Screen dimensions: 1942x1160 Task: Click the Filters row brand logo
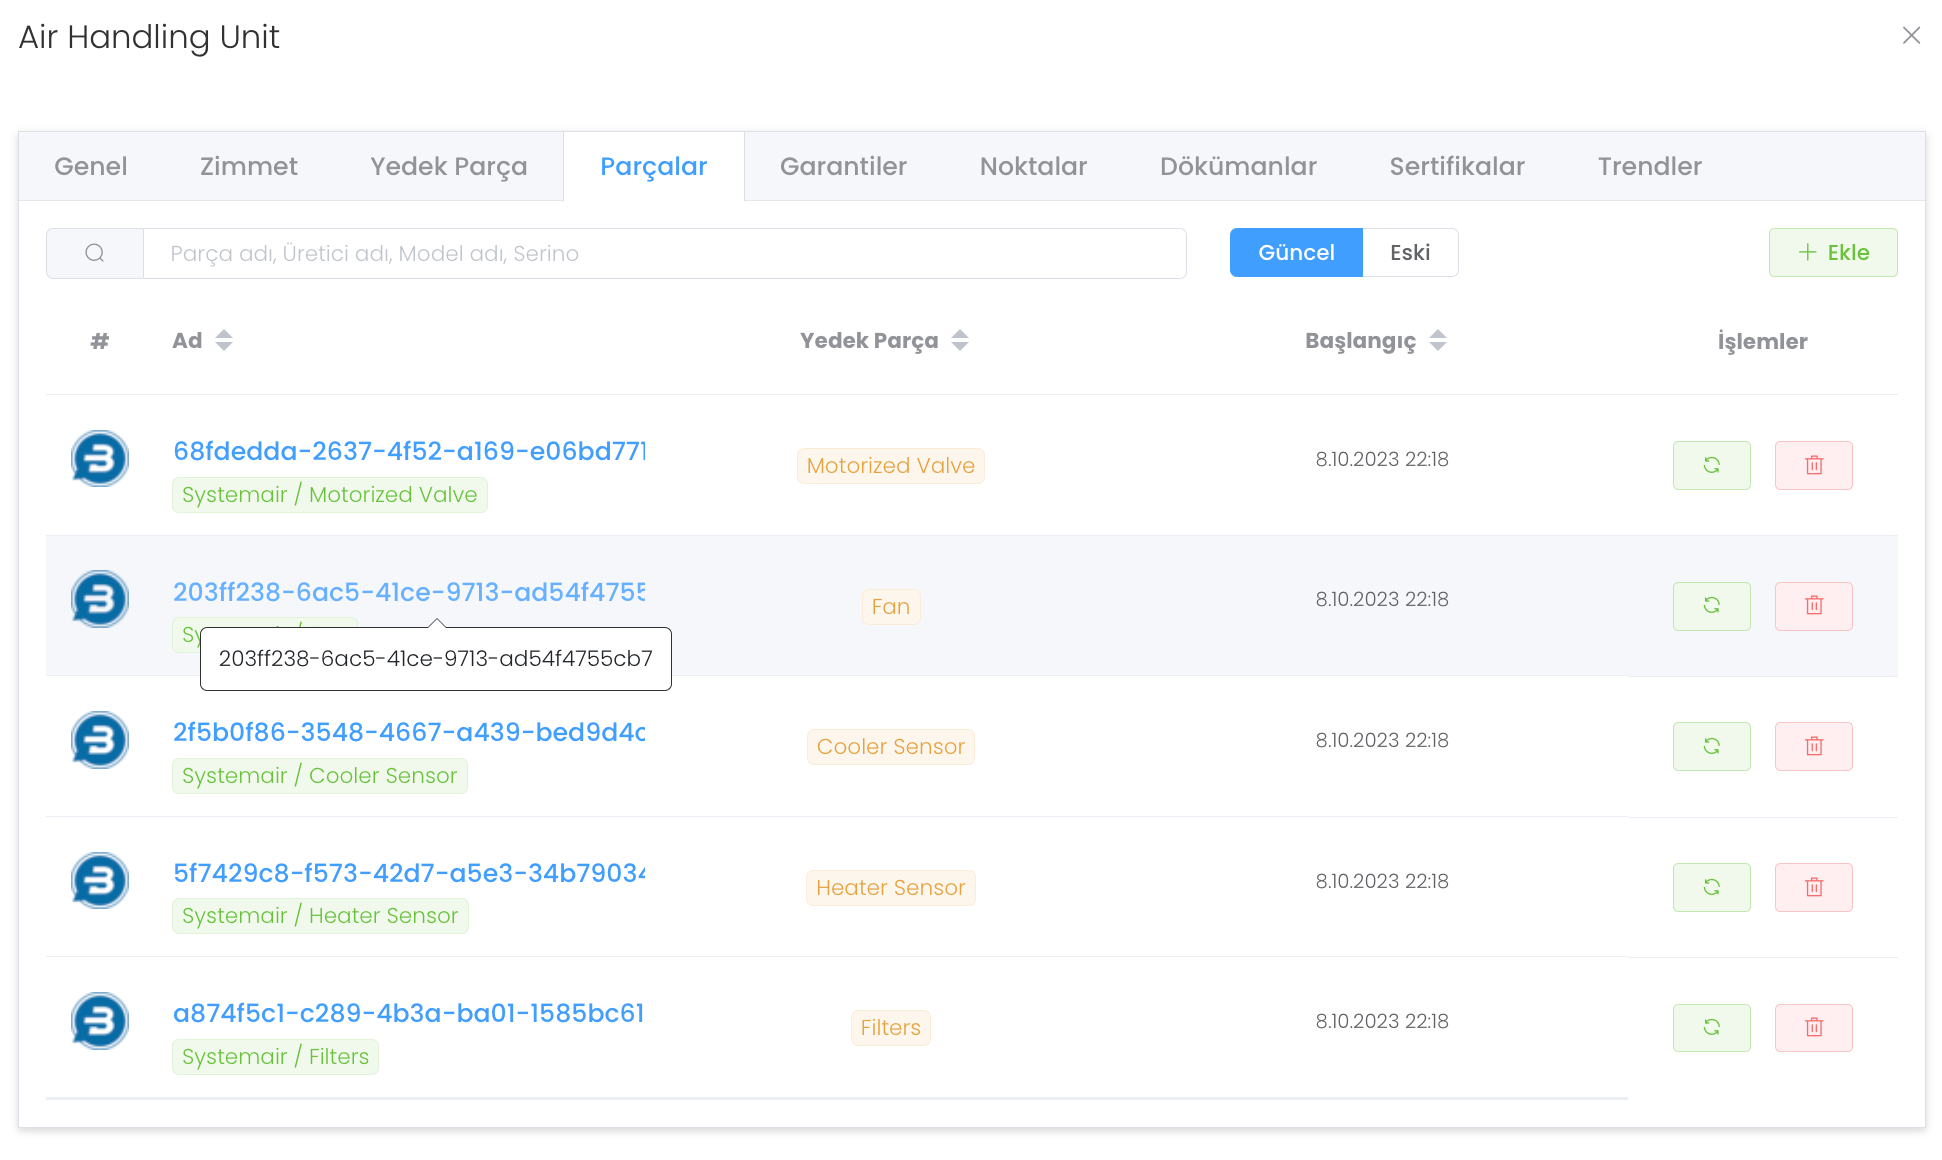pyautogui.click(x=100, y=1020)
